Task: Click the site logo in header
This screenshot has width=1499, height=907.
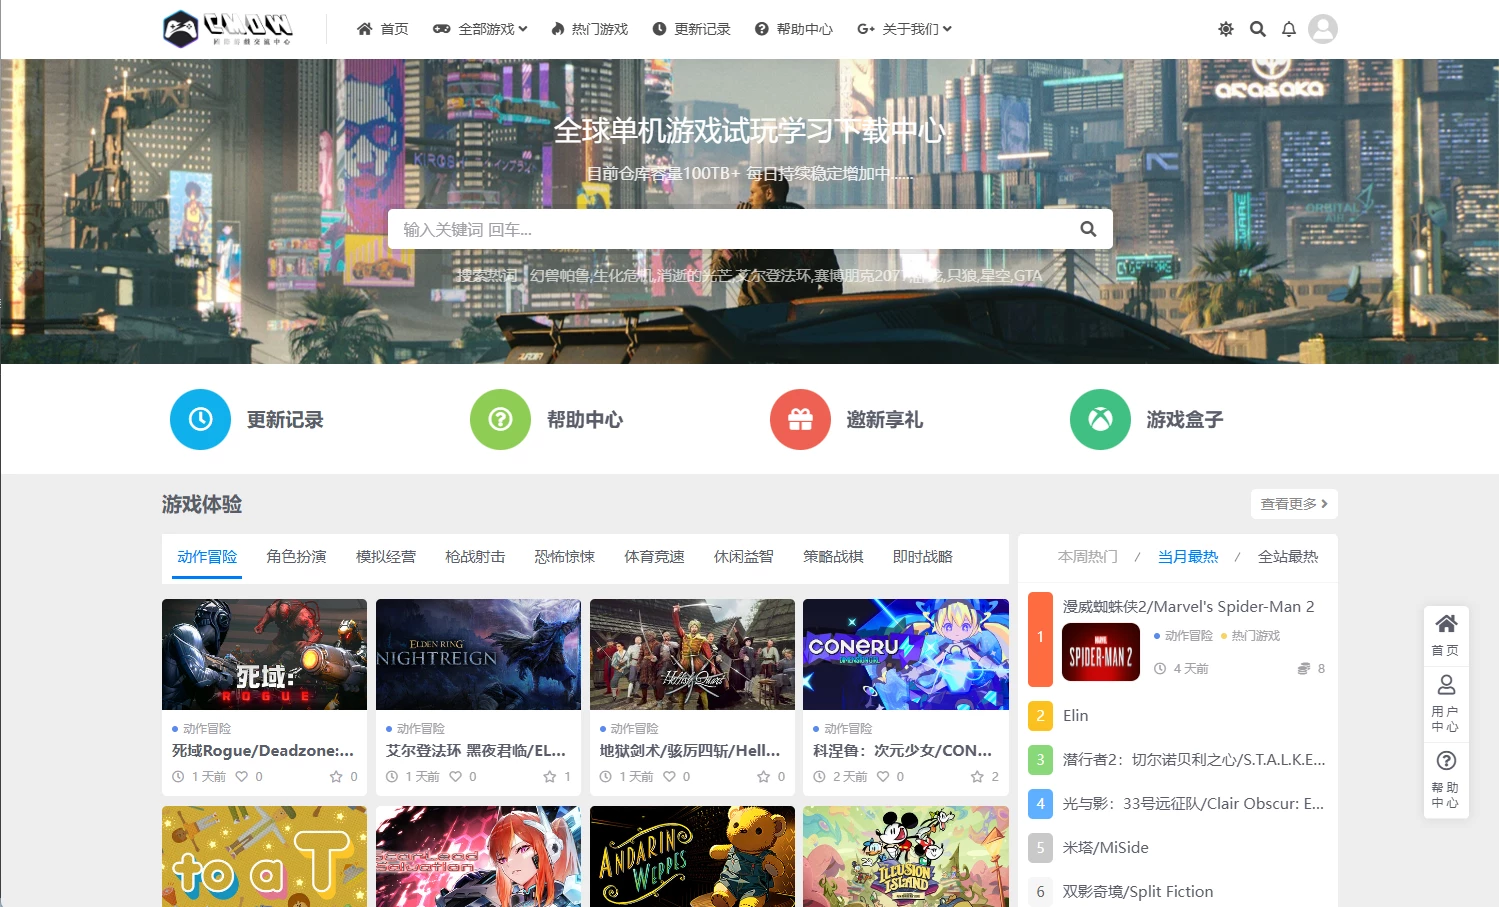Action: [228, 29]
